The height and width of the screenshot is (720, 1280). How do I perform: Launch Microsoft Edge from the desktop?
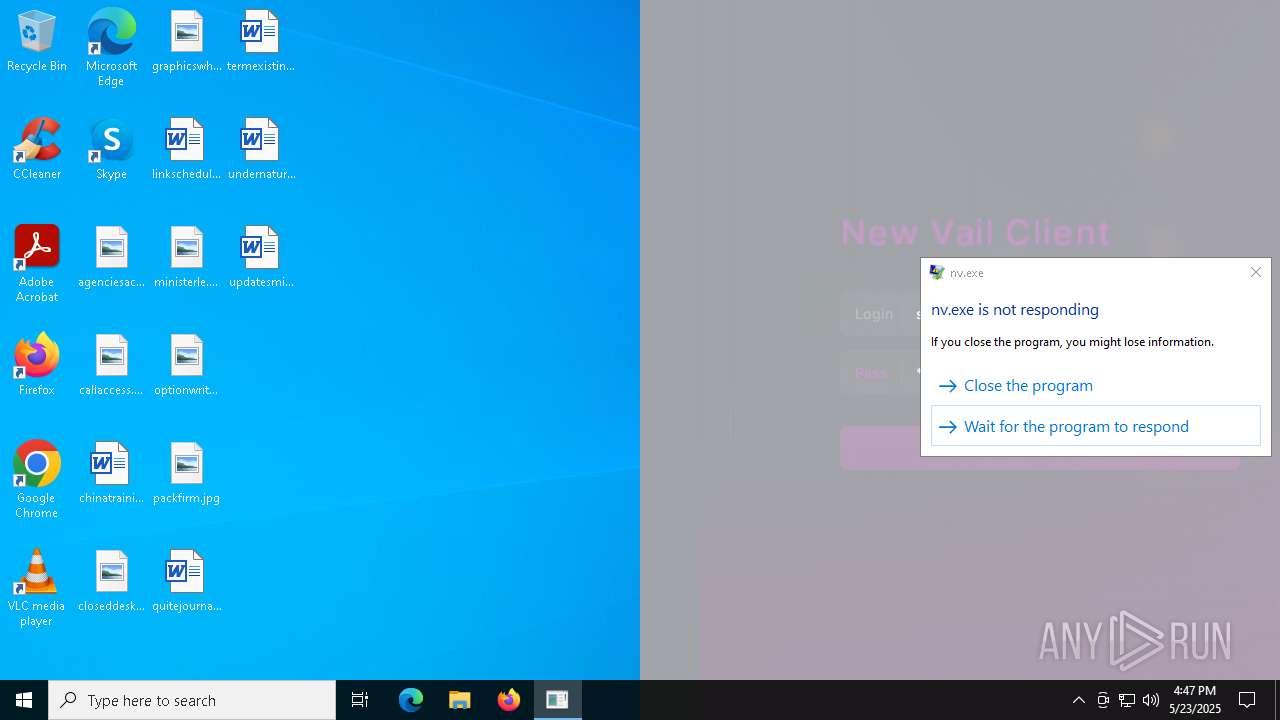click(x=111, y=47)
